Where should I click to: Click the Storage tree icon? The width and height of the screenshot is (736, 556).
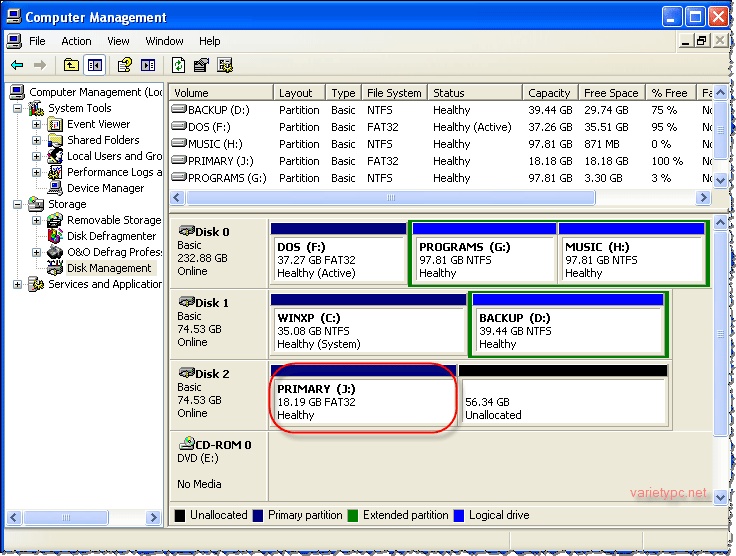tap(36, 204)
